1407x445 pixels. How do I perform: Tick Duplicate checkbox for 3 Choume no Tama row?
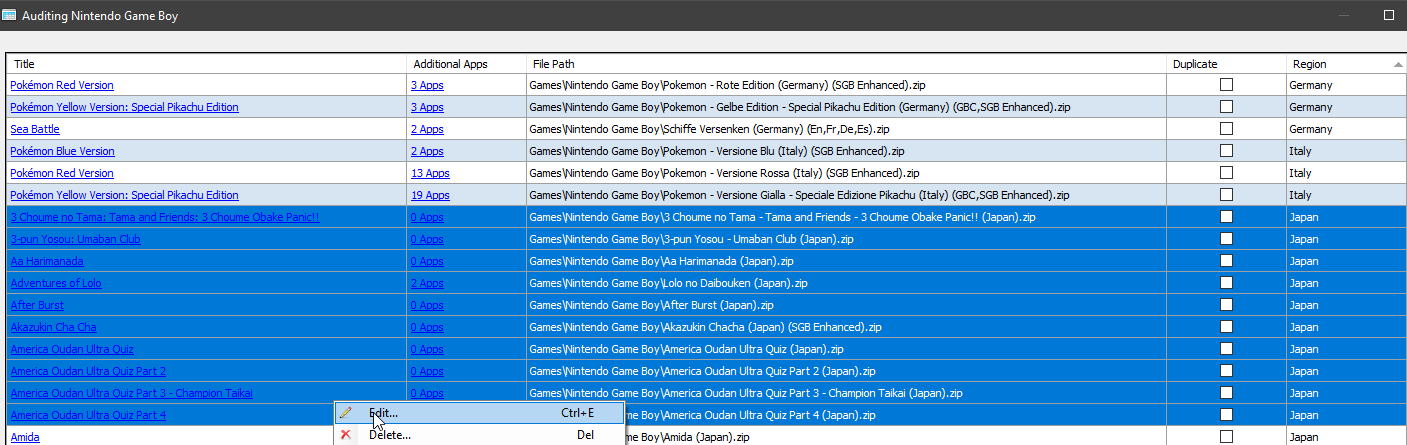coord(1226,217)
